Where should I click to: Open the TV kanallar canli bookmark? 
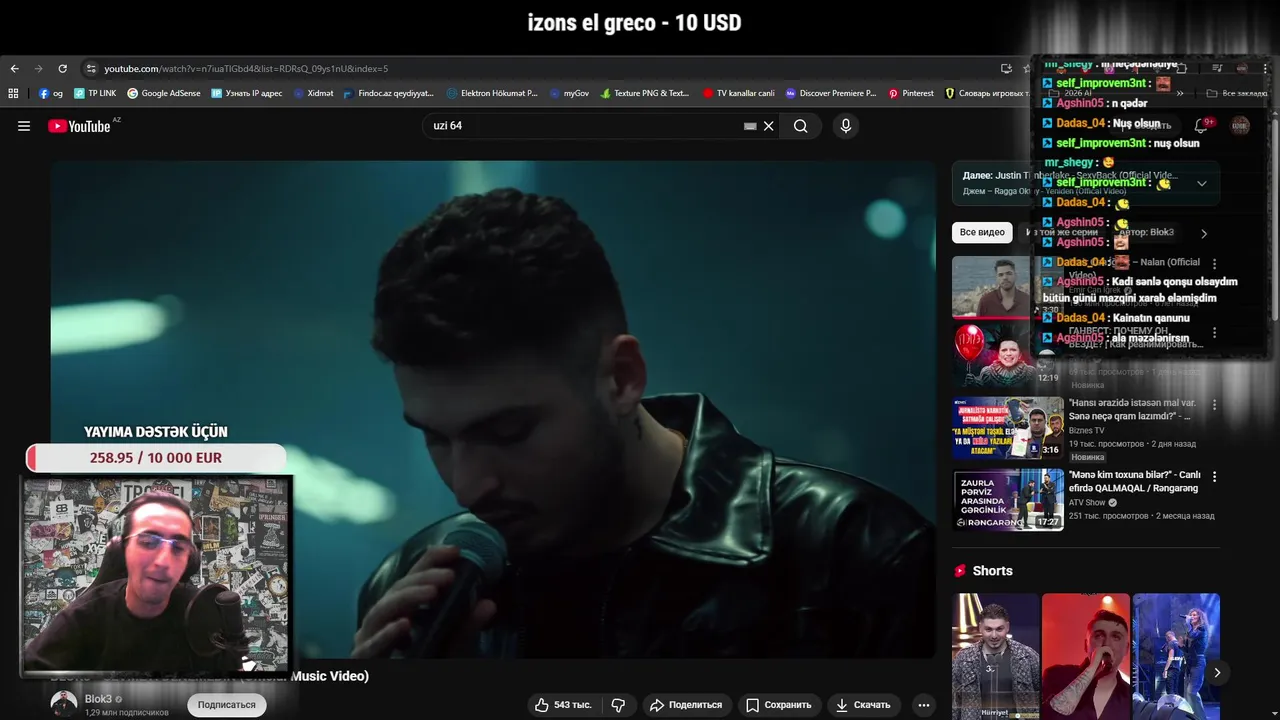738,93
